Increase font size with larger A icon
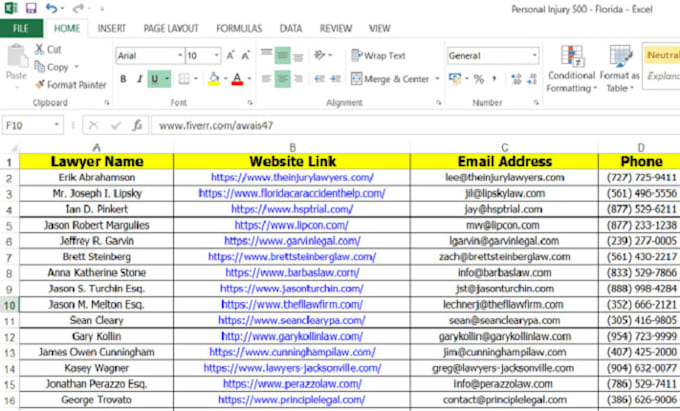 point(230,55)
